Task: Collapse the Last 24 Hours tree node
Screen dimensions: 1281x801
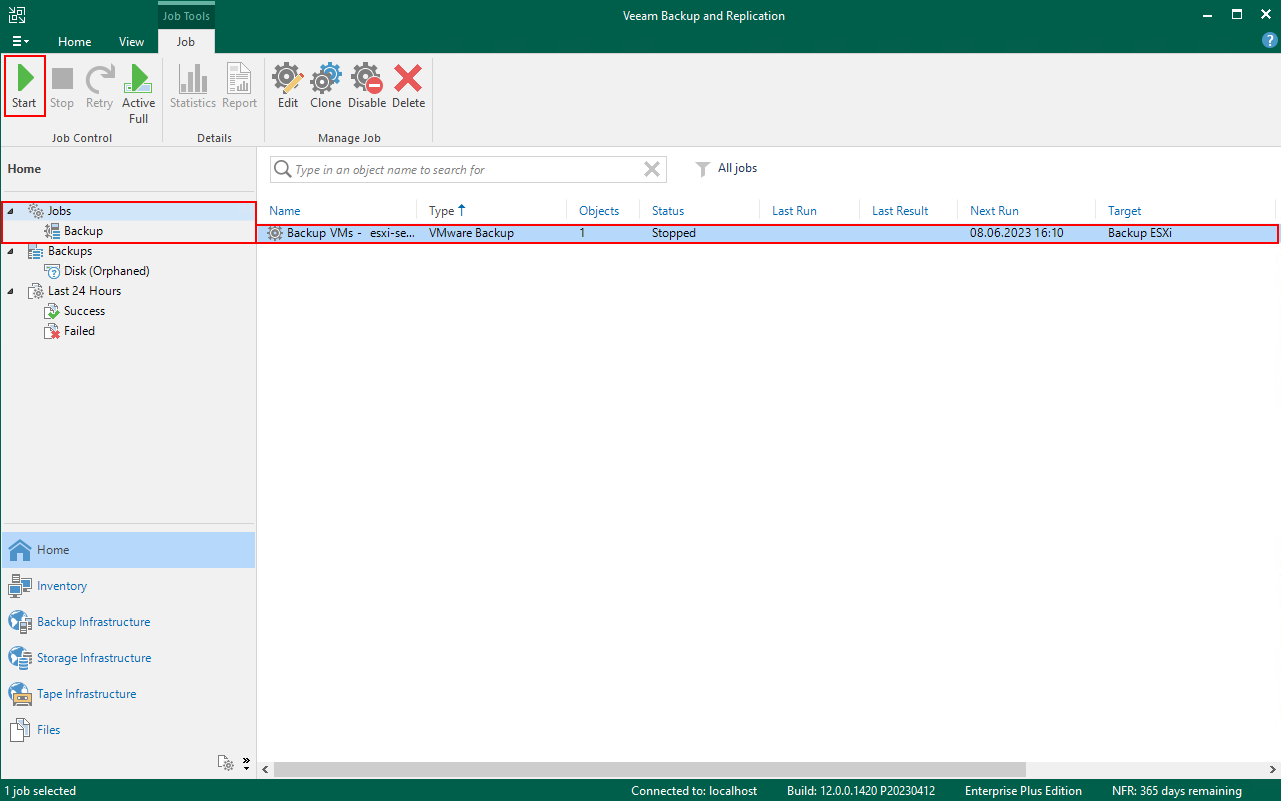Action: click(10, 291)
